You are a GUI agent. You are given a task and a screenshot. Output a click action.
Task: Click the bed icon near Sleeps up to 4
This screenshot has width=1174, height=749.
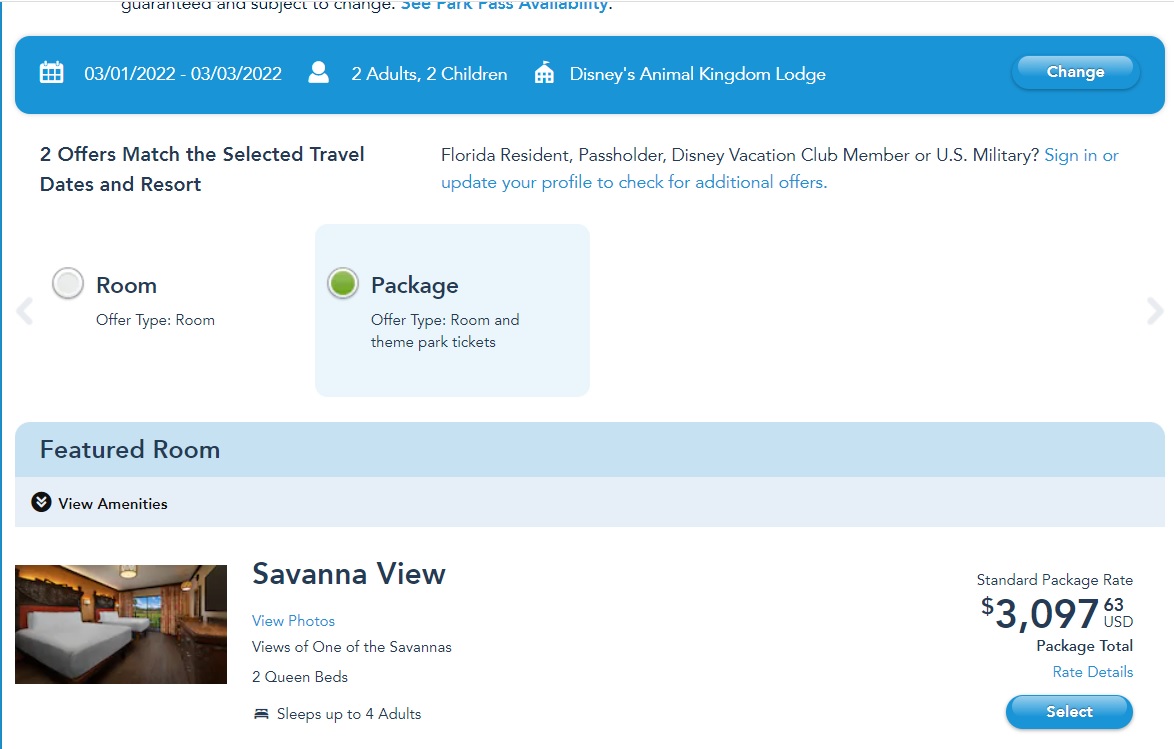[x=261, y=714]
